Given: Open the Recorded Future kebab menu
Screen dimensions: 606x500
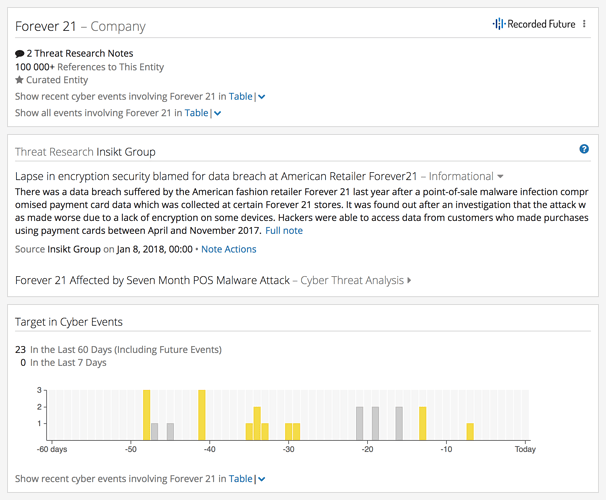Looking at the screenshot, I should click(584, 24).
